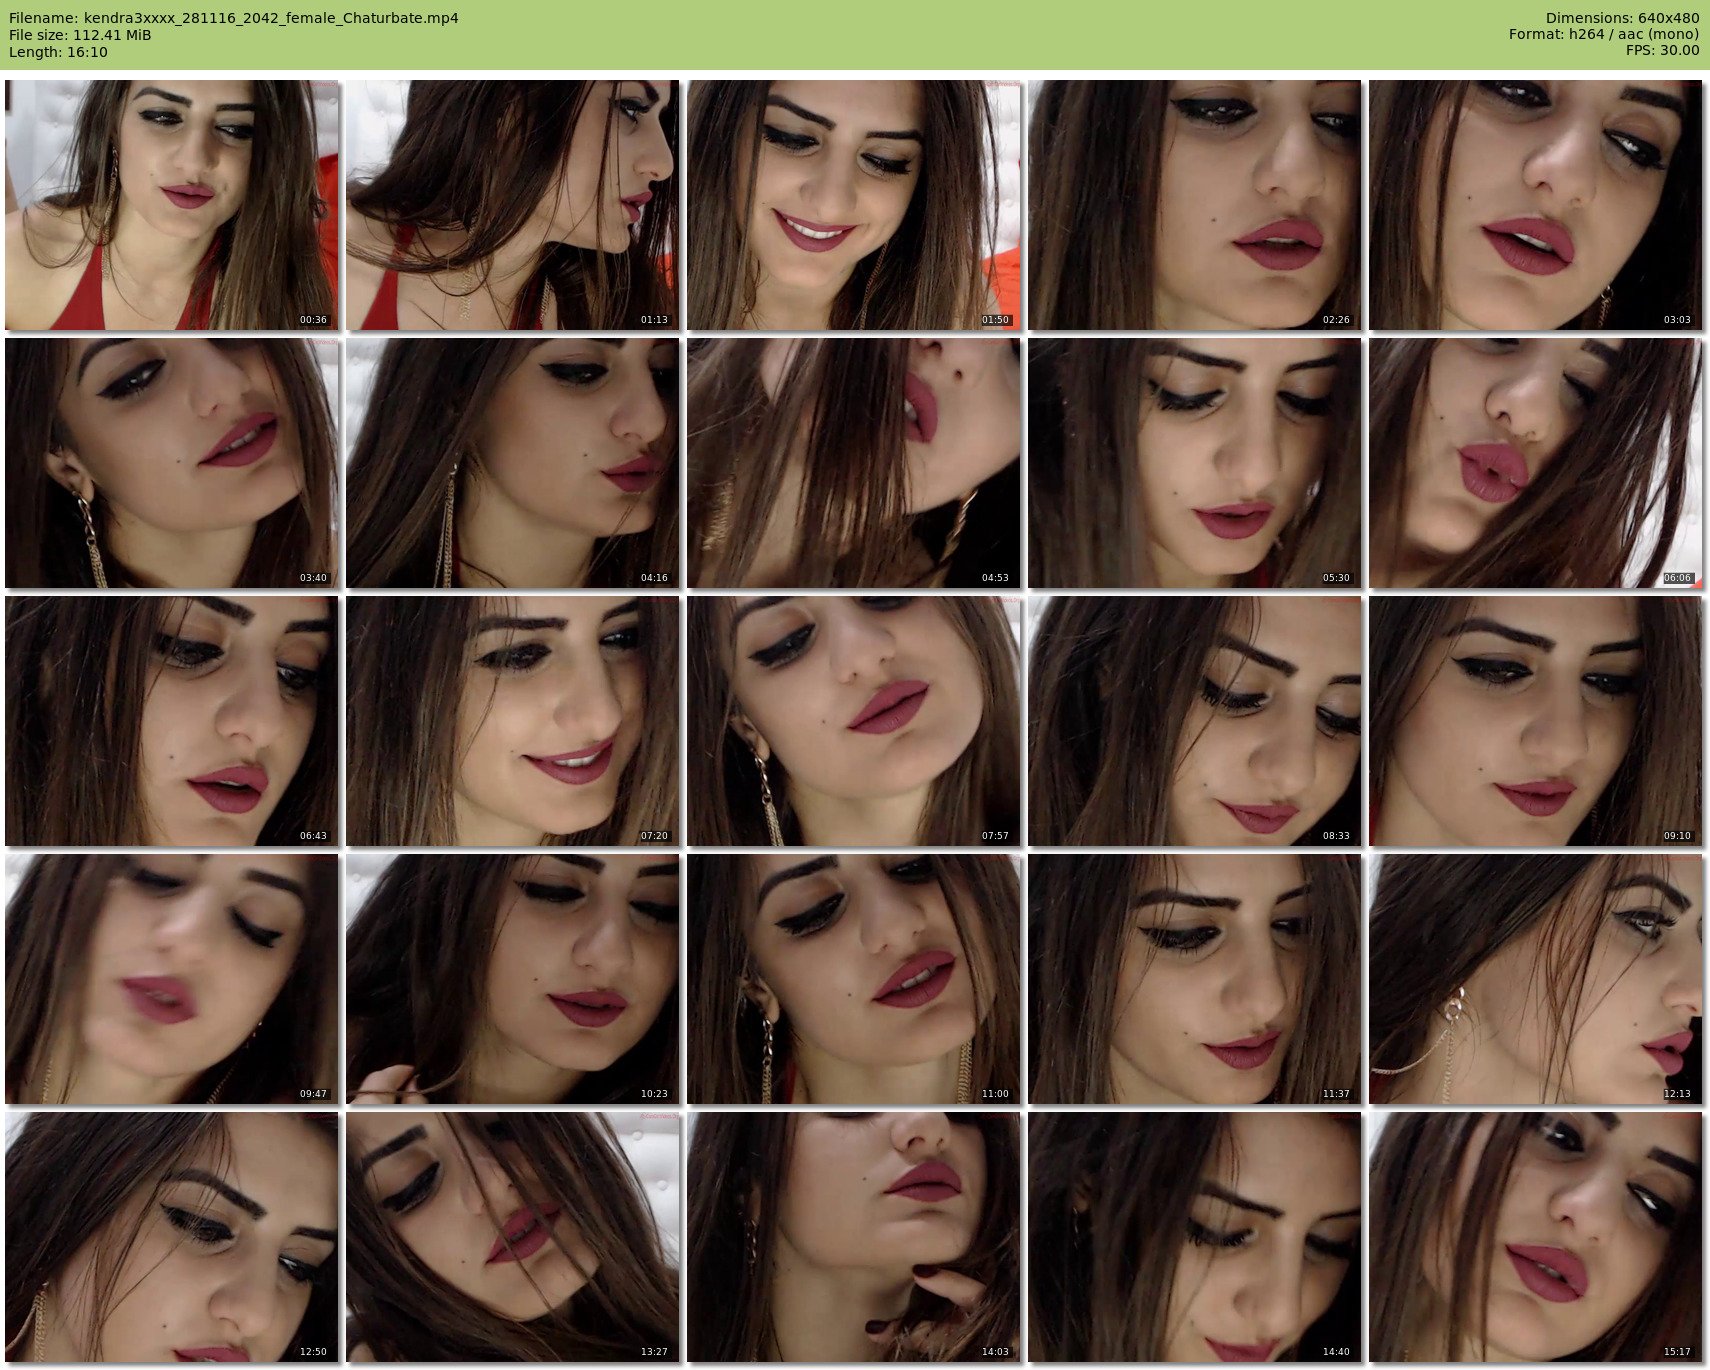This screenshot has height=1370, width=1710.
Task: Click the frame timestamped 10:23
Action: [512, 979]
